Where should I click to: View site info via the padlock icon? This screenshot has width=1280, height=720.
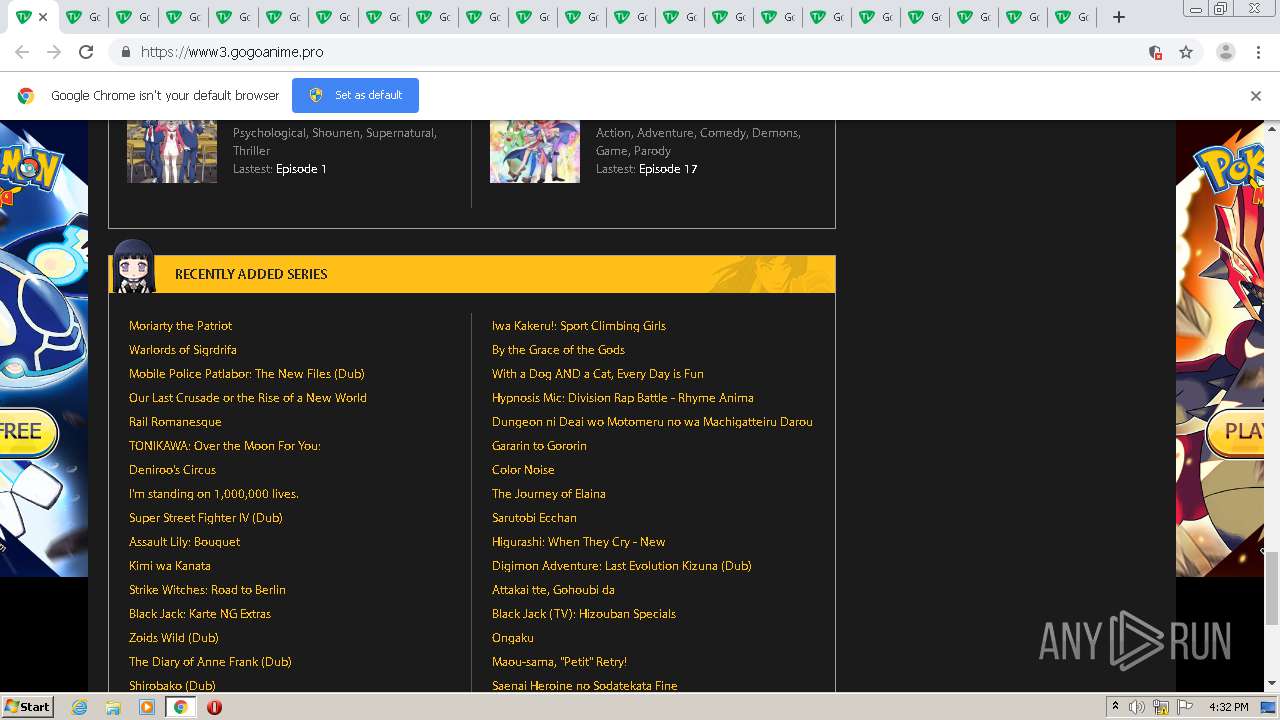click(x=125, y=52)
